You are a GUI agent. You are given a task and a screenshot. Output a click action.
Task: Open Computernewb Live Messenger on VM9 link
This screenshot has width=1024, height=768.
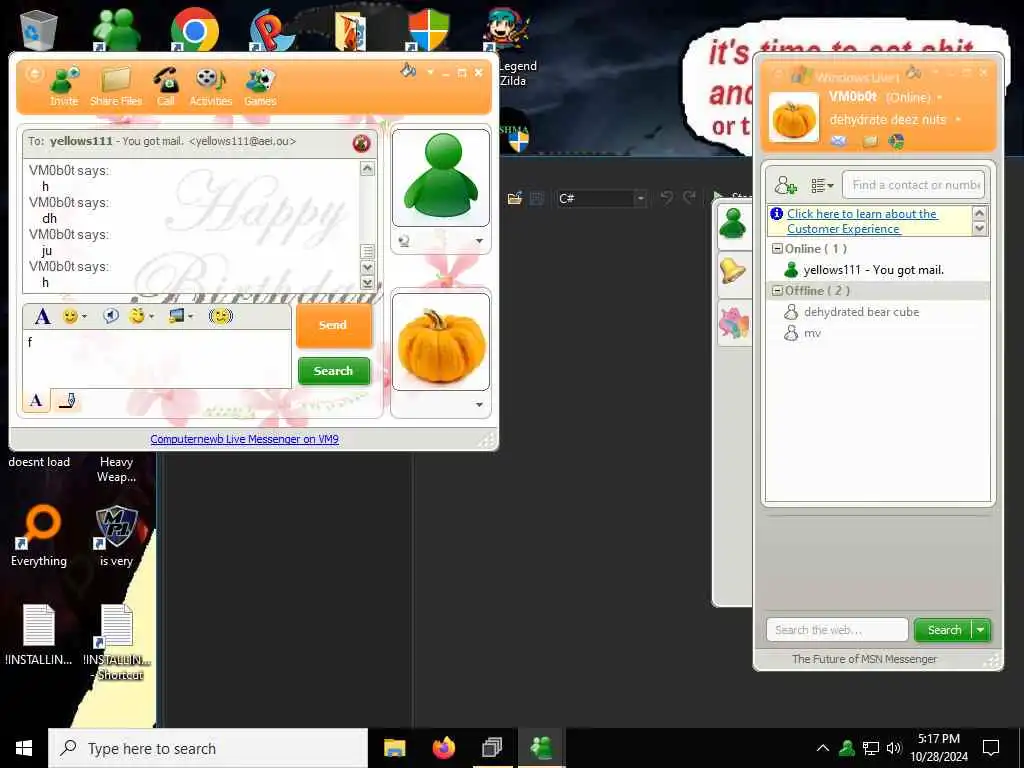pos(244,440)
